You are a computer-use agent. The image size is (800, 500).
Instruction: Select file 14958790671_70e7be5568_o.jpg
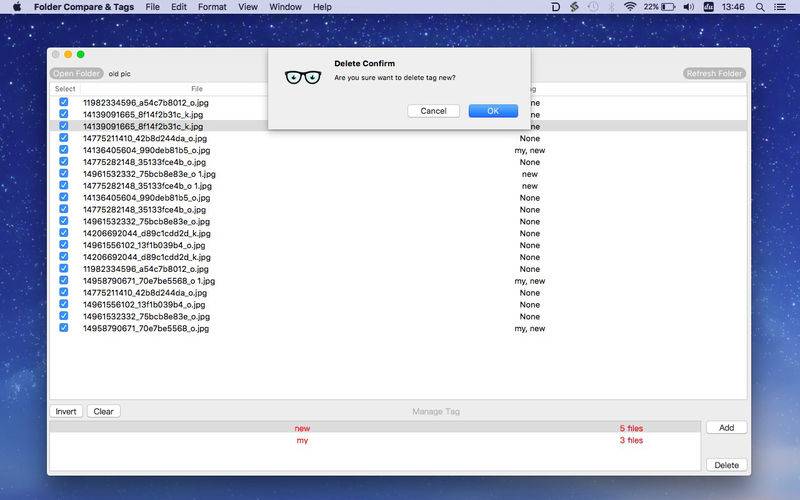point(146,329)
